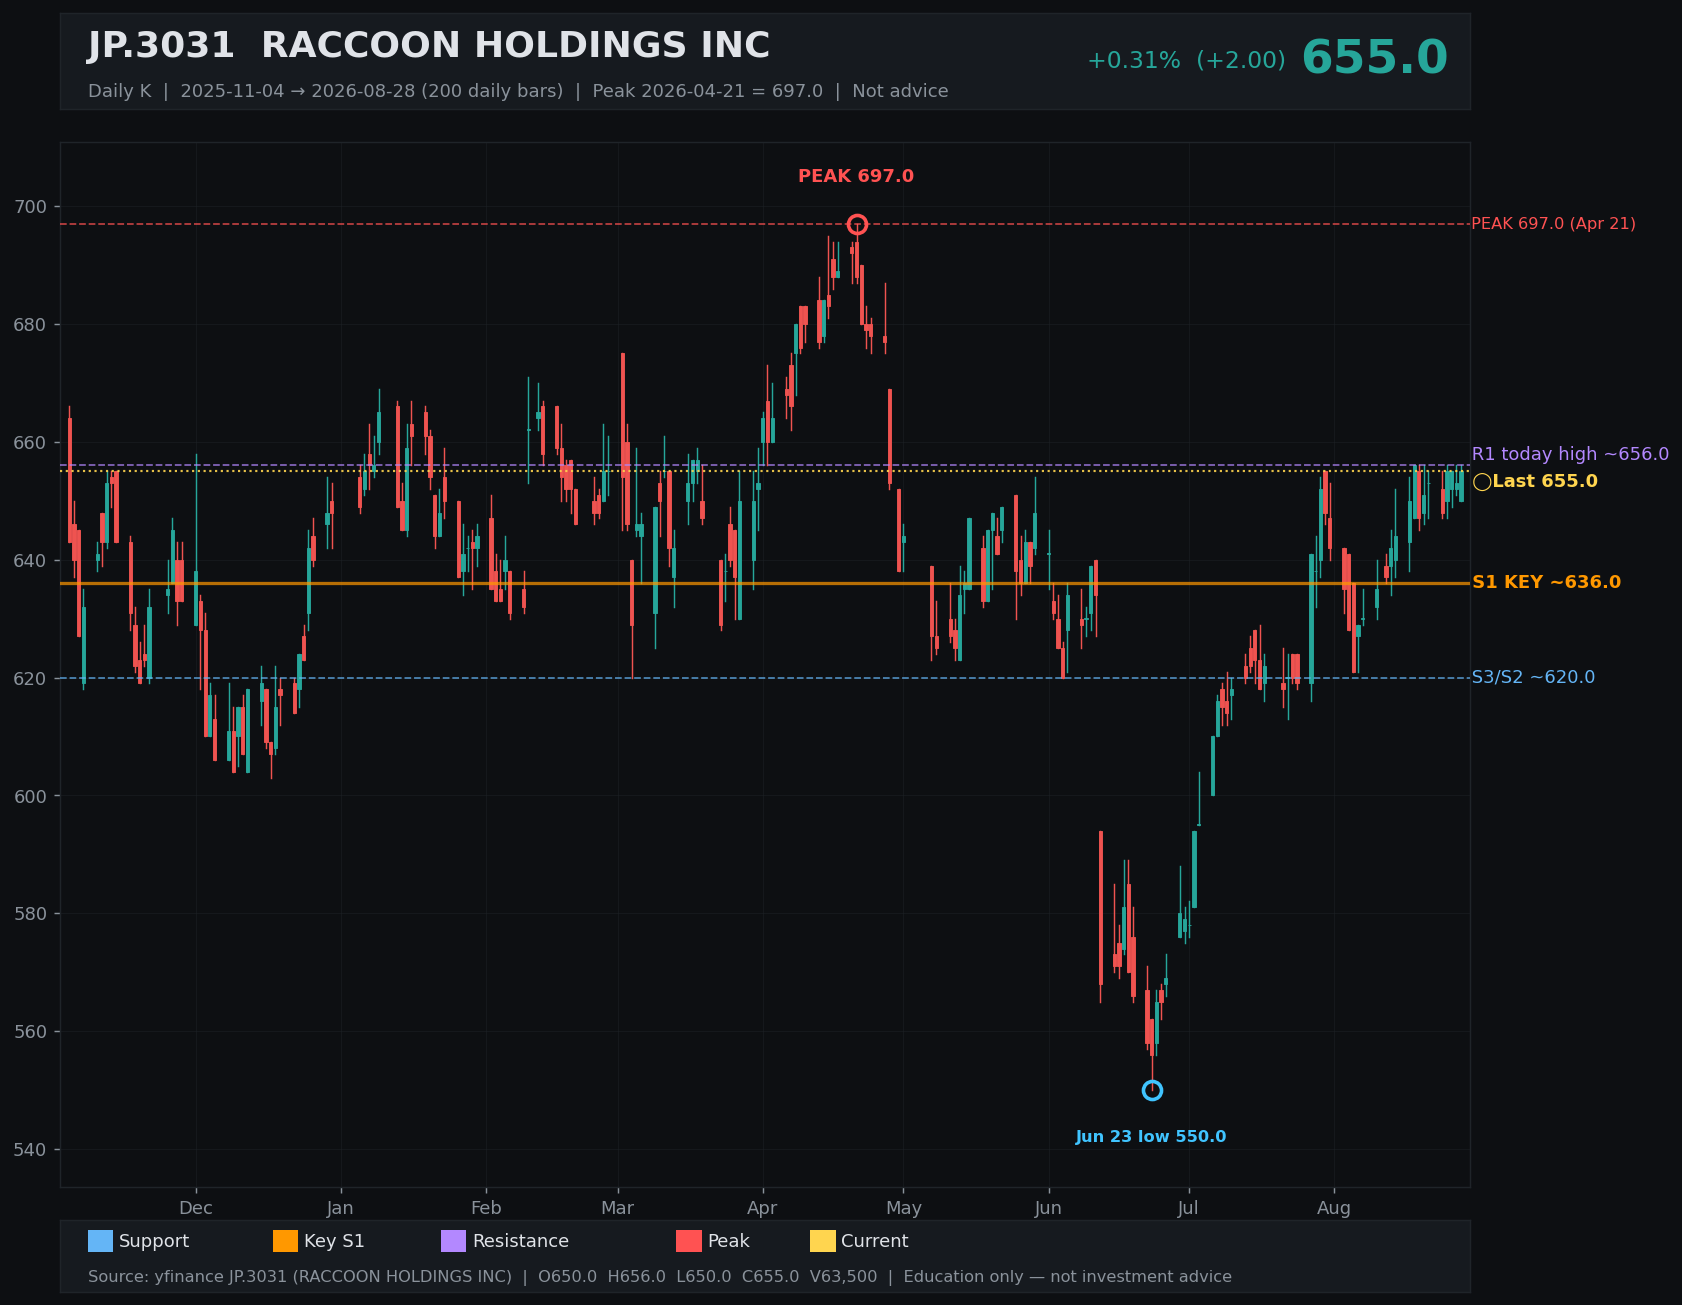The image size is (1682, 1305).
Task: Click the Dec x-axis month label
Action: 196,1208
